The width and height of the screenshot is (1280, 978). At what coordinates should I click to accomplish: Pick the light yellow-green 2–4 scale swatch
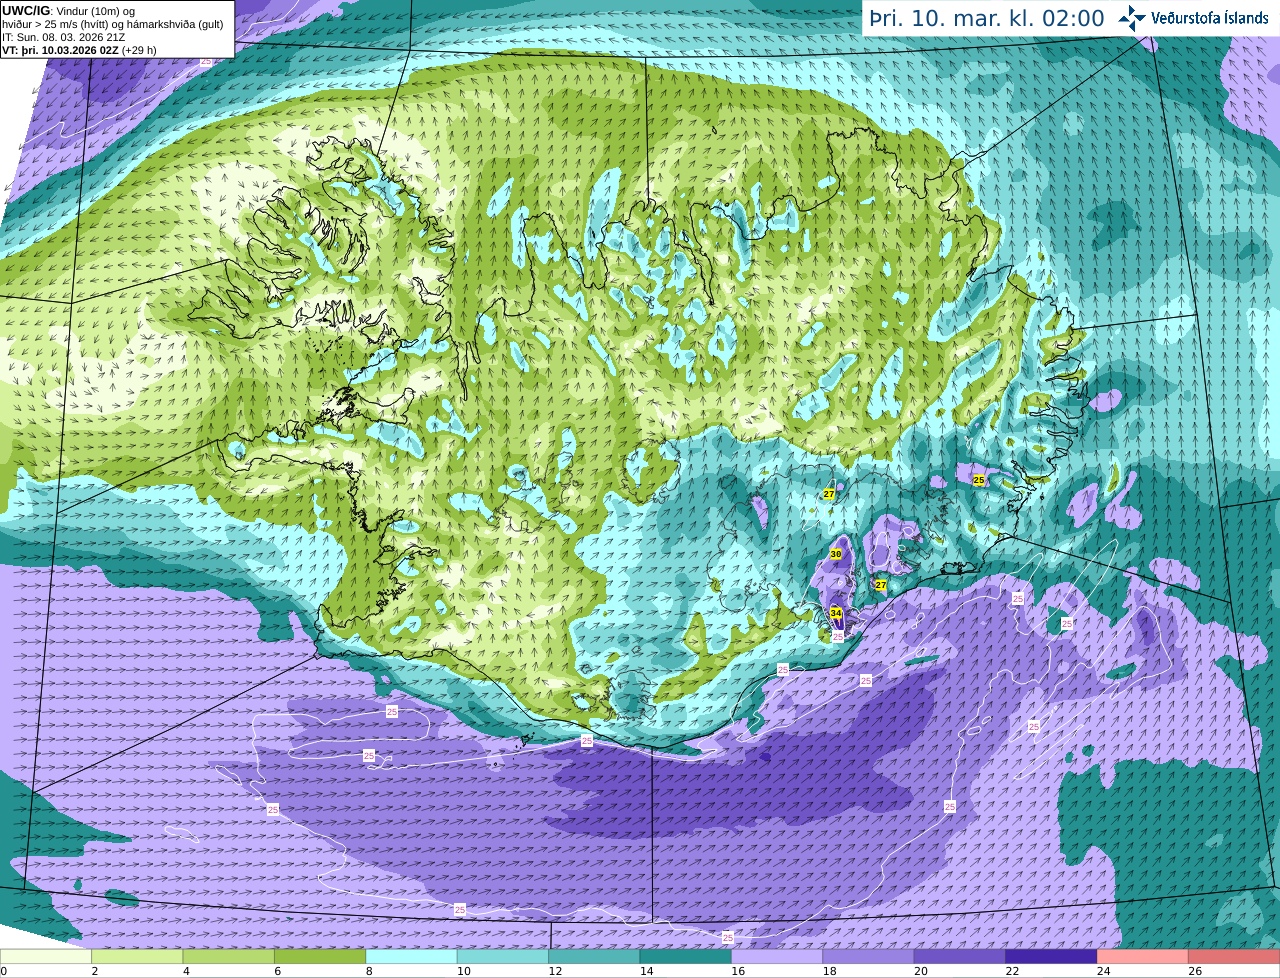(137, 956)
